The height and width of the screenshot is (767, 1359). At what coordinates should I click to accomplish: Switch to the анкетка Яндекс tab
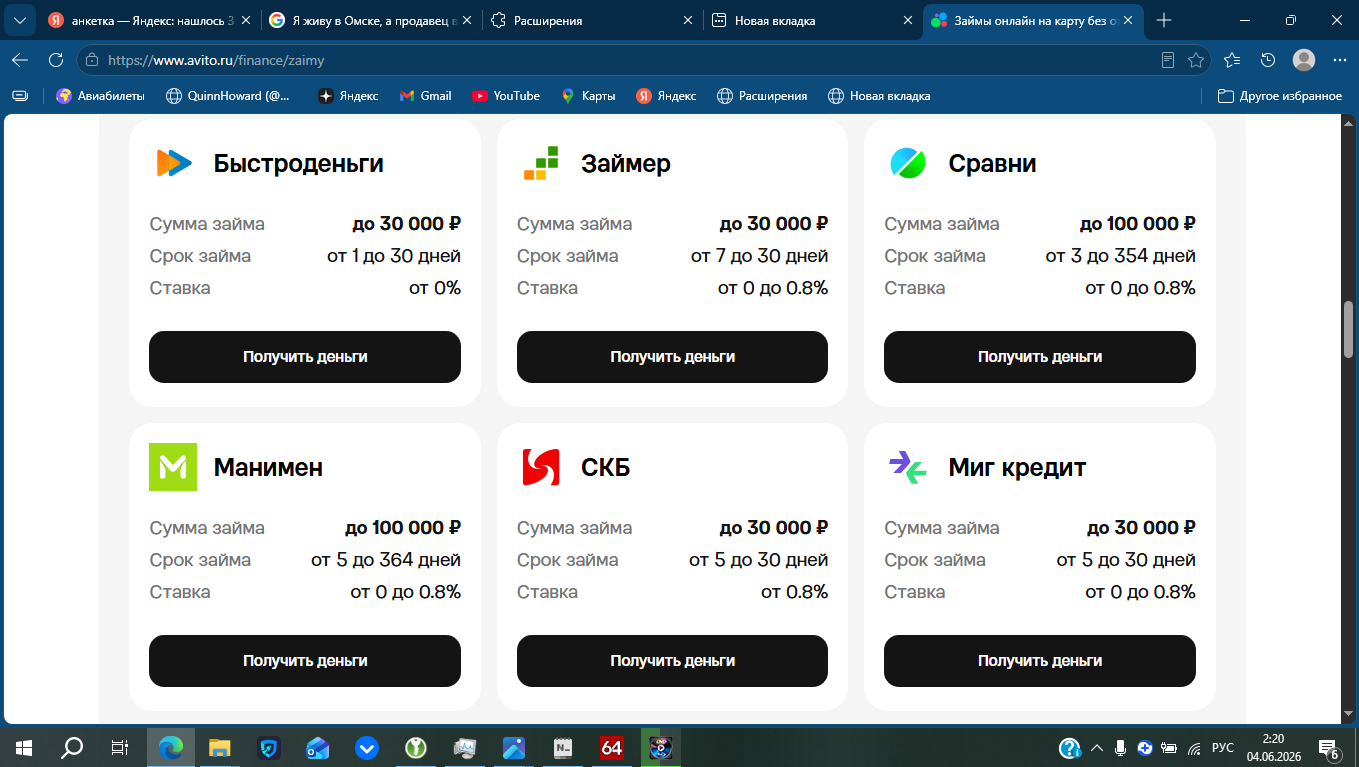[150, 20]
